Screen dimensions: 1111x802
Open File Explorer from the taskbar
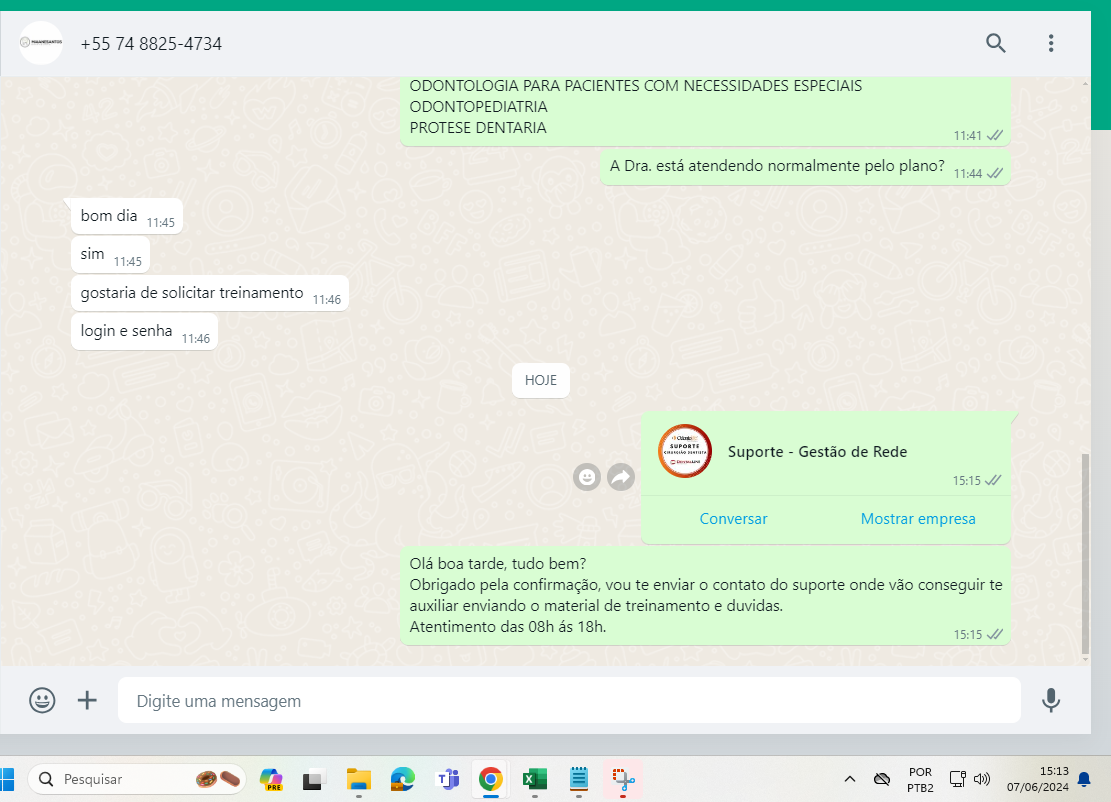click(x=359, y=779)
